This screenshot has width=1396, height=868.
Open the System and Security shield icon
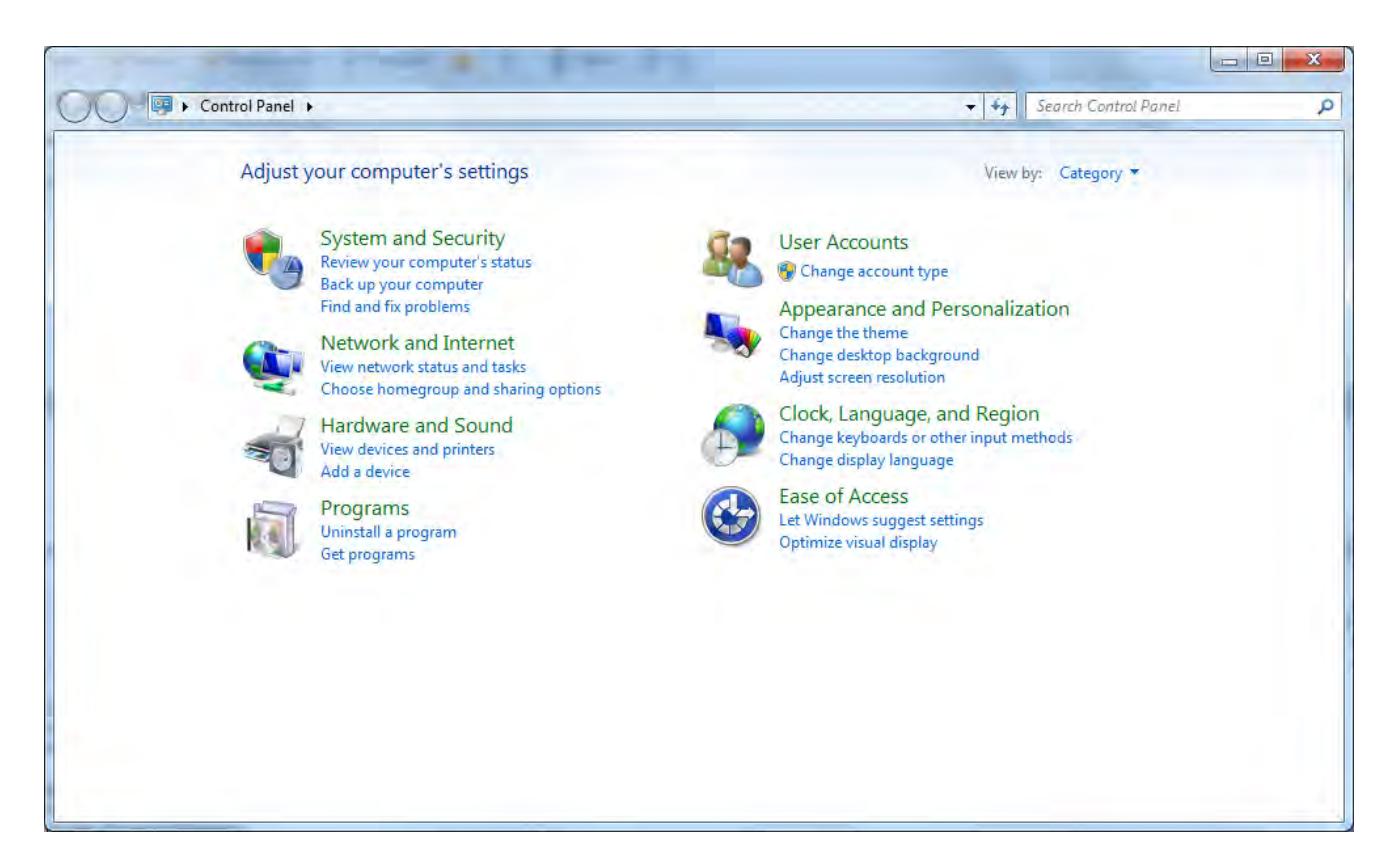(x=272, y=261)
